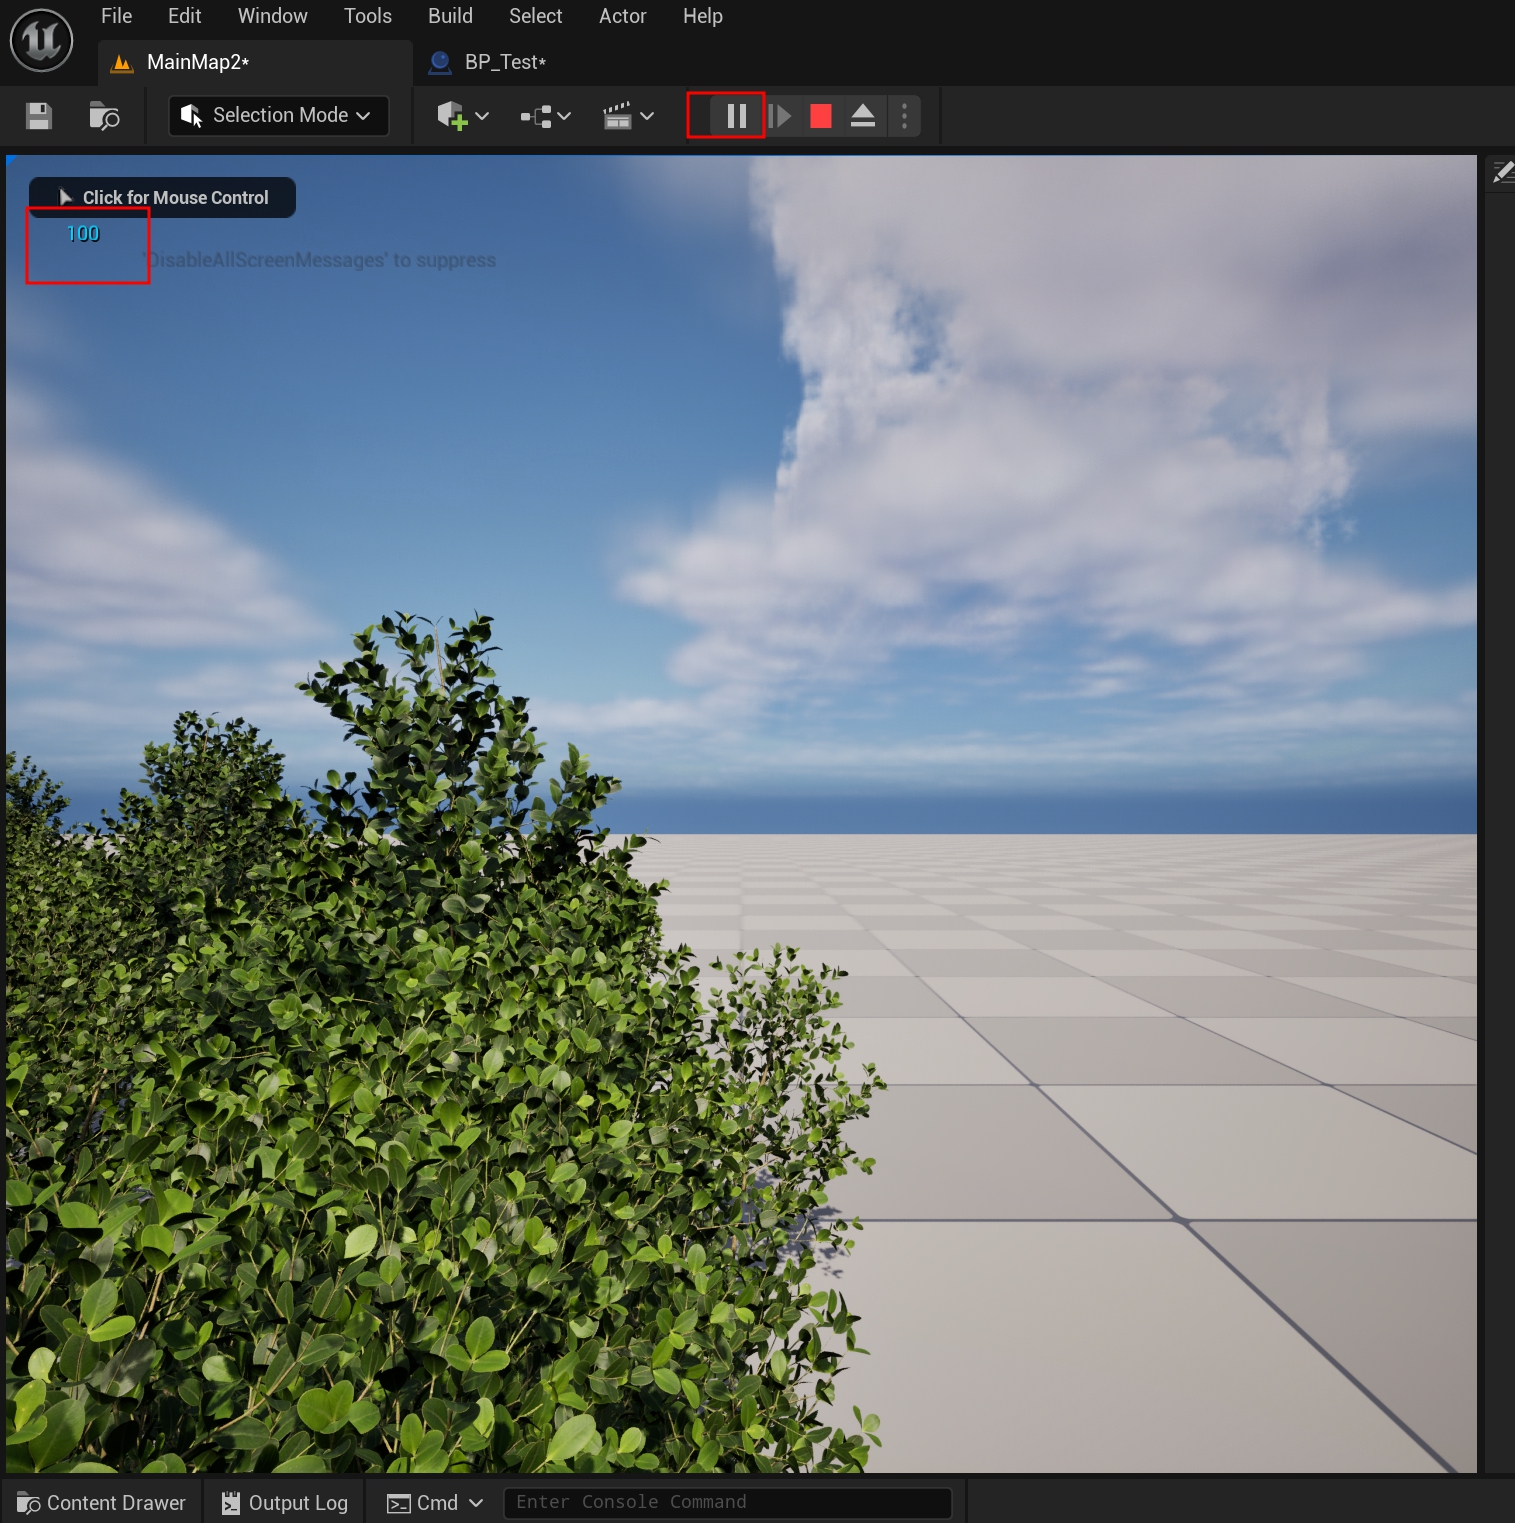
Task: Open the Help menu
Action: [x=703, y=16]
